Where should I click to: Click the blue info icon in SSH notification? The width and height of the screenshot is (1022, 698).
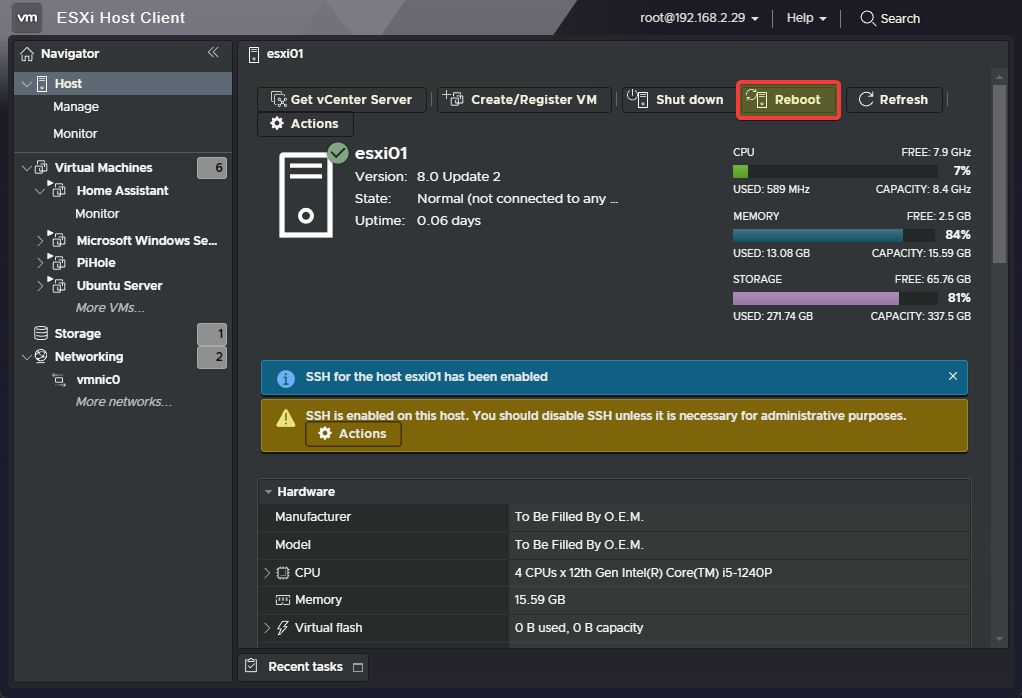(x=285, y=378)
